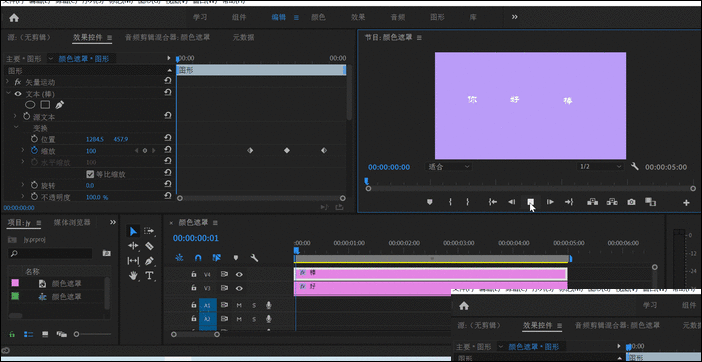Switch to 音频 workspace
This screenshot has height=362, width=702.
398,17
